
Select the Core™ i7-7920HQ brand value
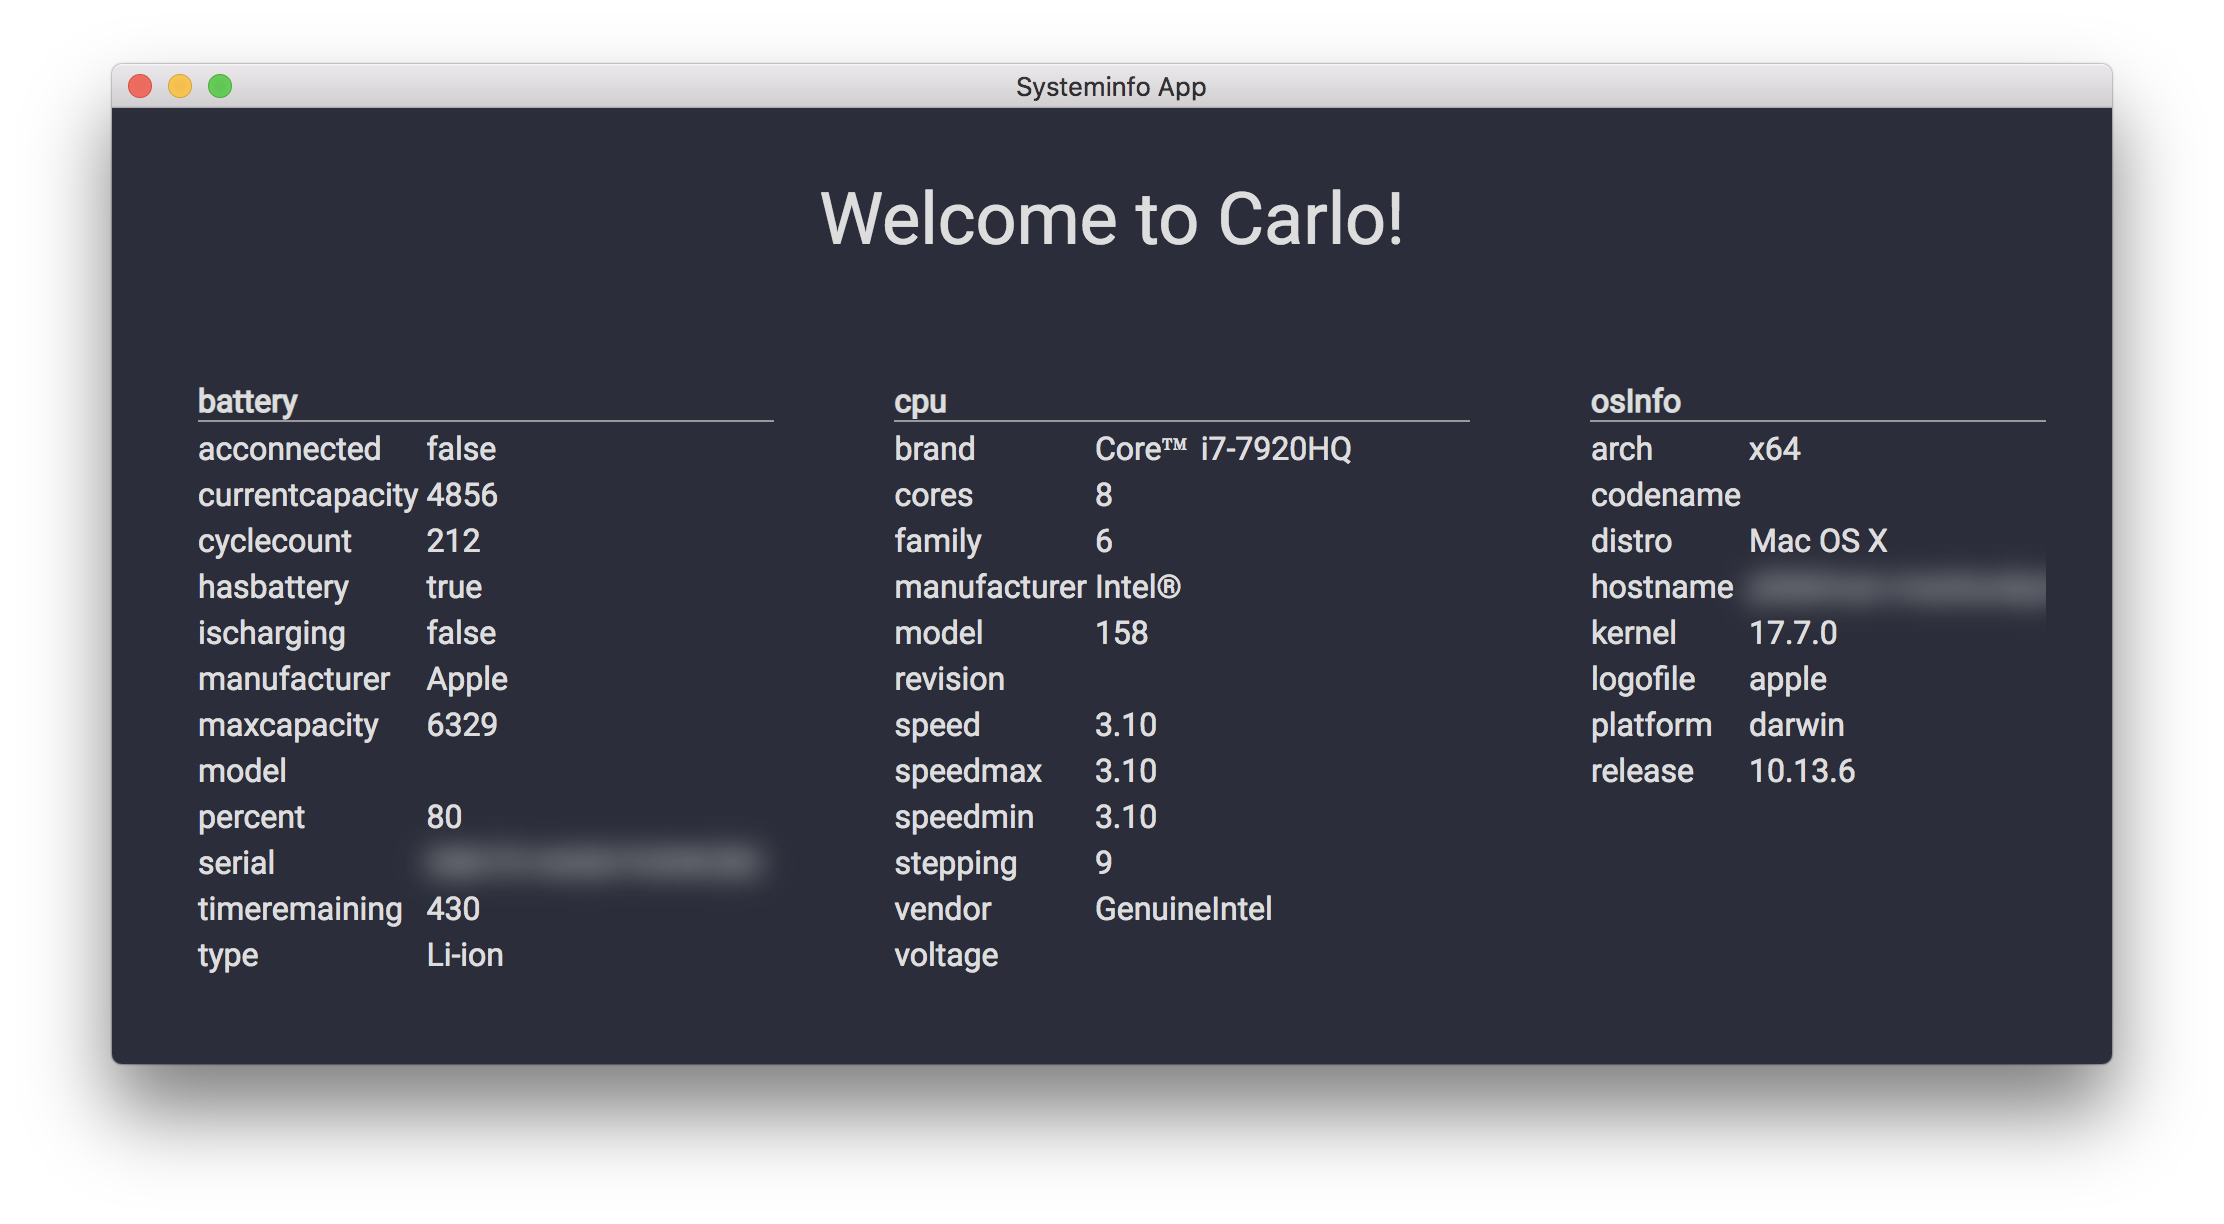(1222, 448)
